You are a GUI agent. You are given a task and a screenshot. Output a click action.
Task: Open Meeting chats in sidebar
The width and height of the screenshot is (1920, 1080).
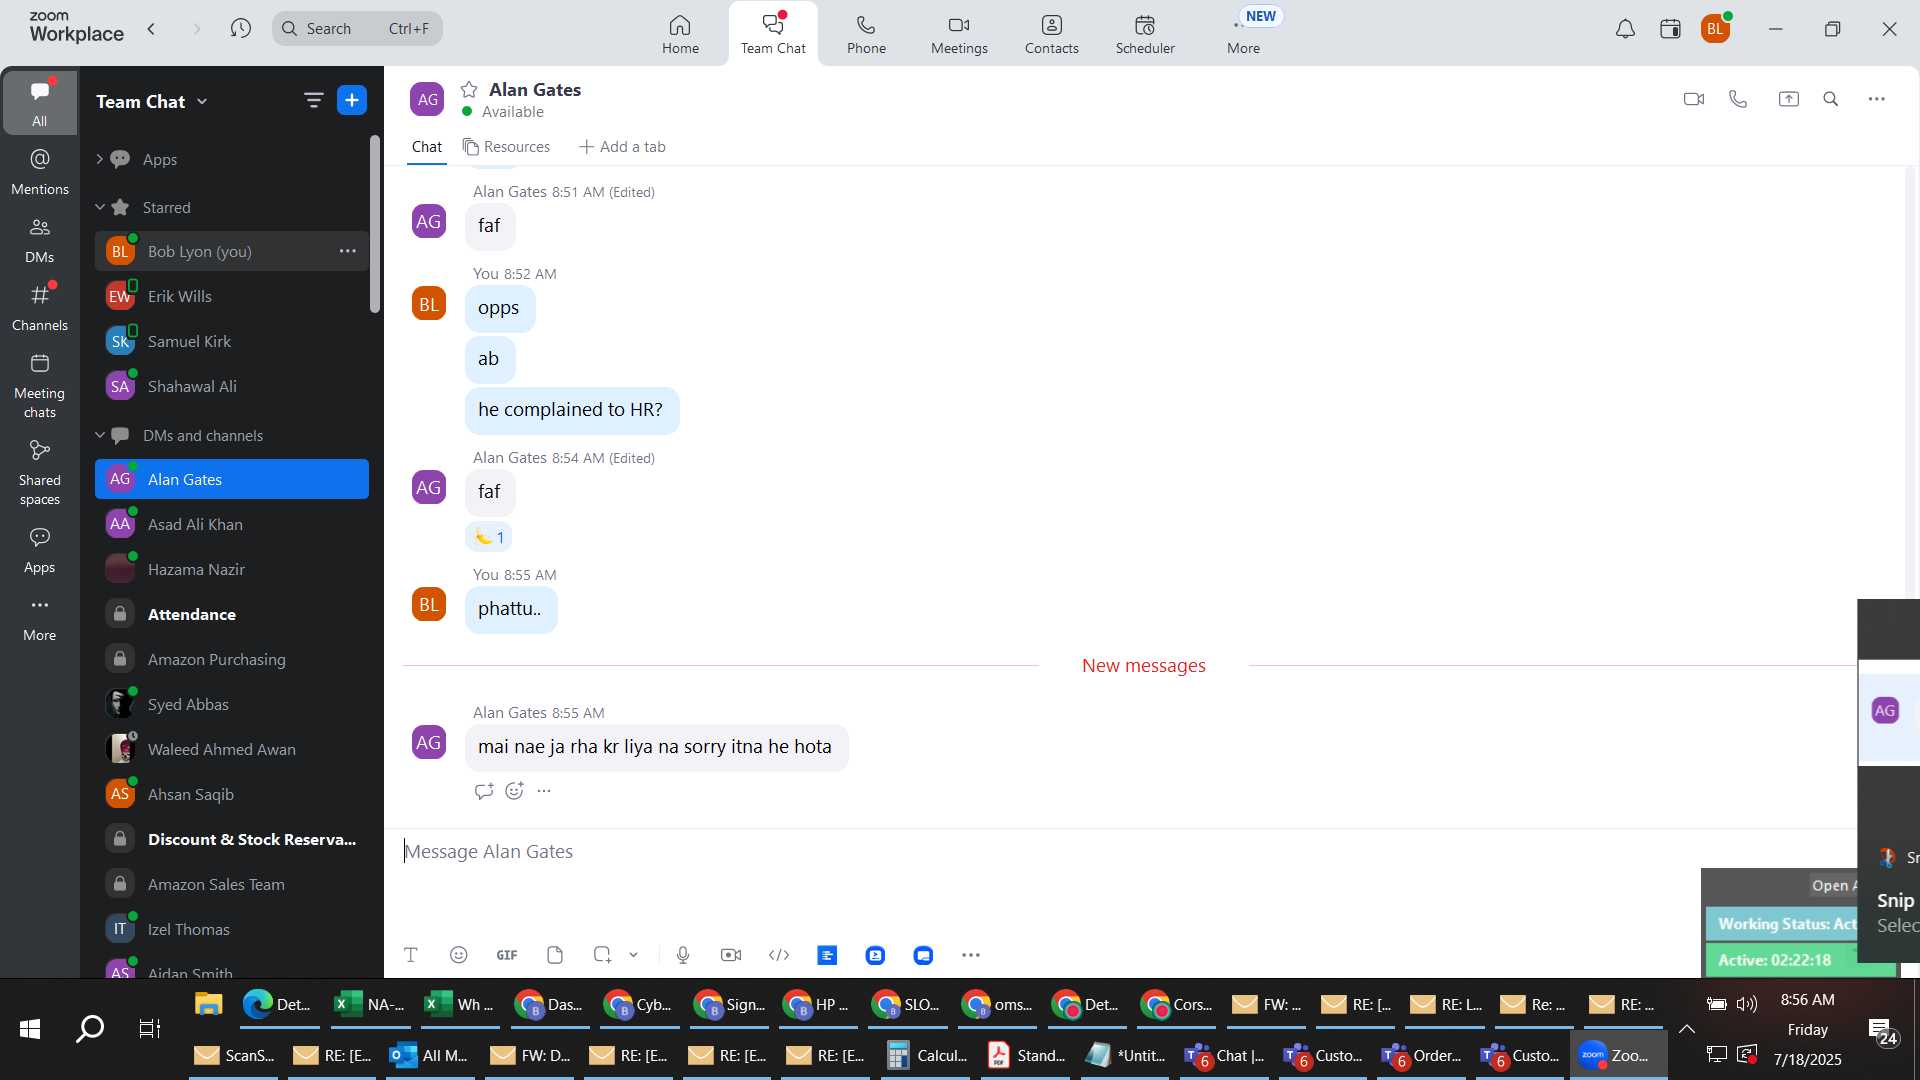[x=40, y=385]
